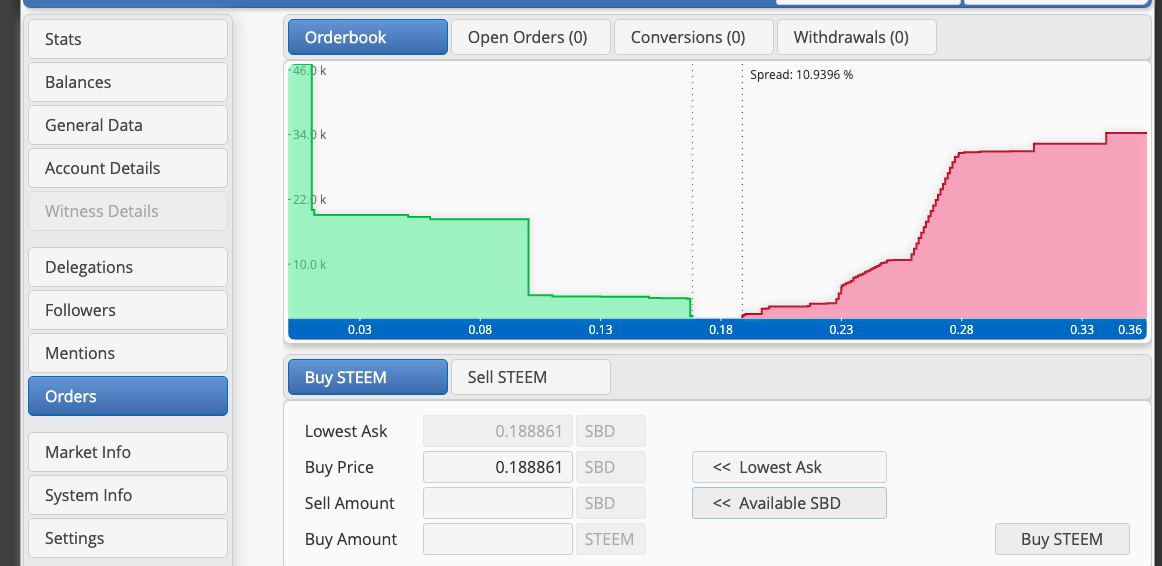This screenshot has height=566, width=1162.
Task: Open Settings from the sidebar
Action: (x=127, y=538)
